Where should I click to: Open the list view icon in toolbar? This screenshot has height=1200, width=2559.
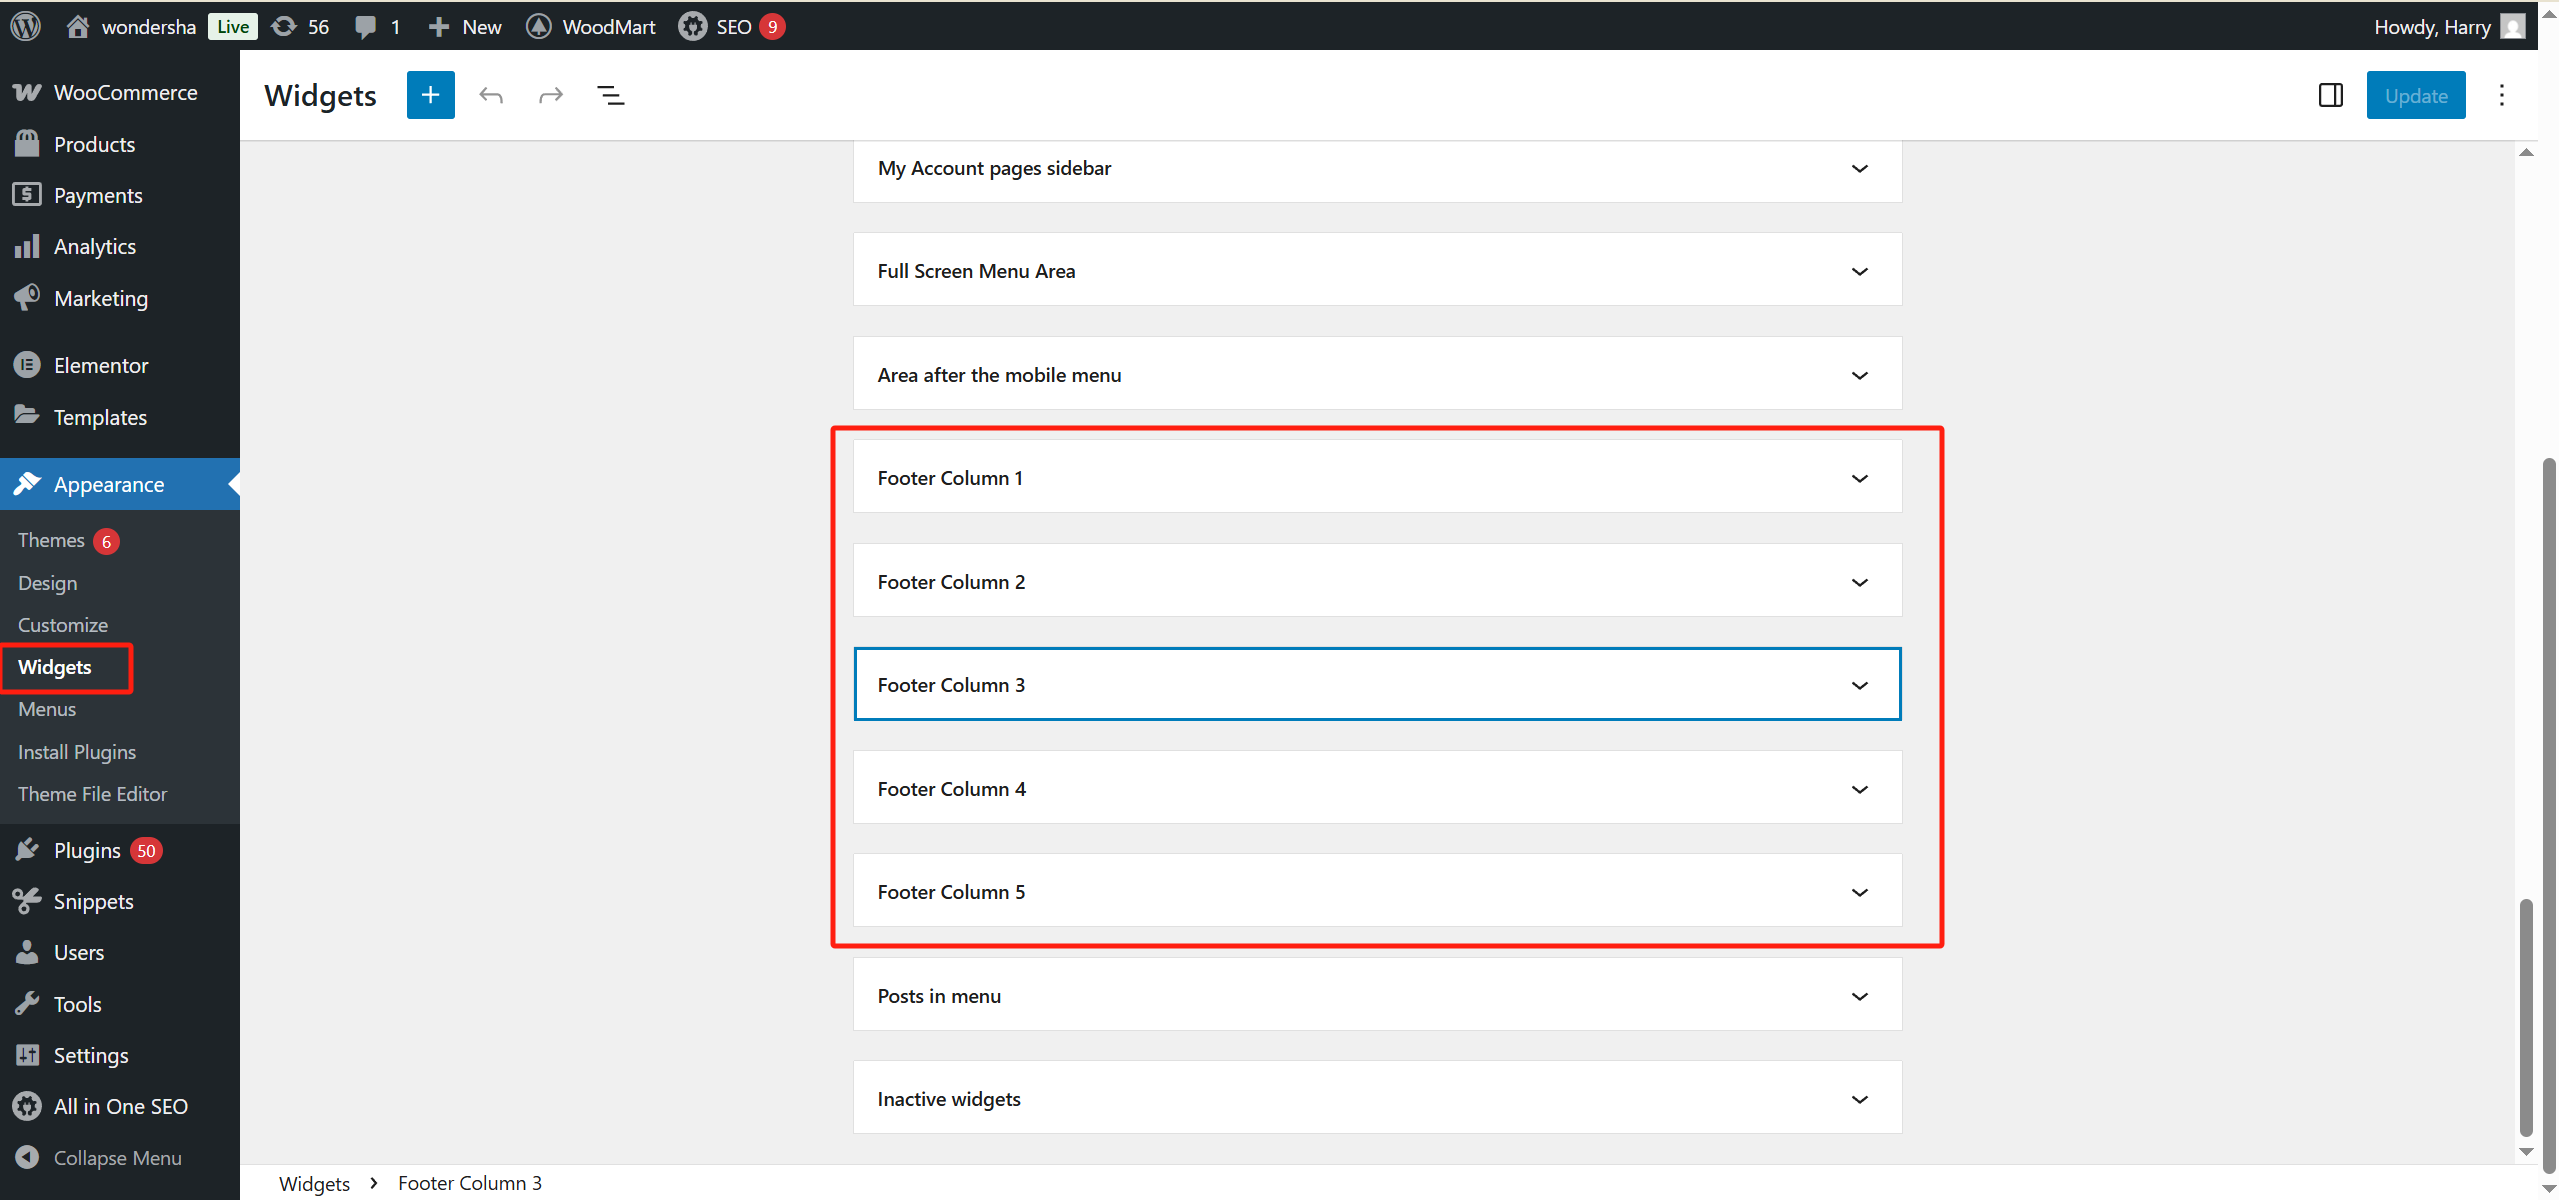pyautogui.click(x=610, y=95)
